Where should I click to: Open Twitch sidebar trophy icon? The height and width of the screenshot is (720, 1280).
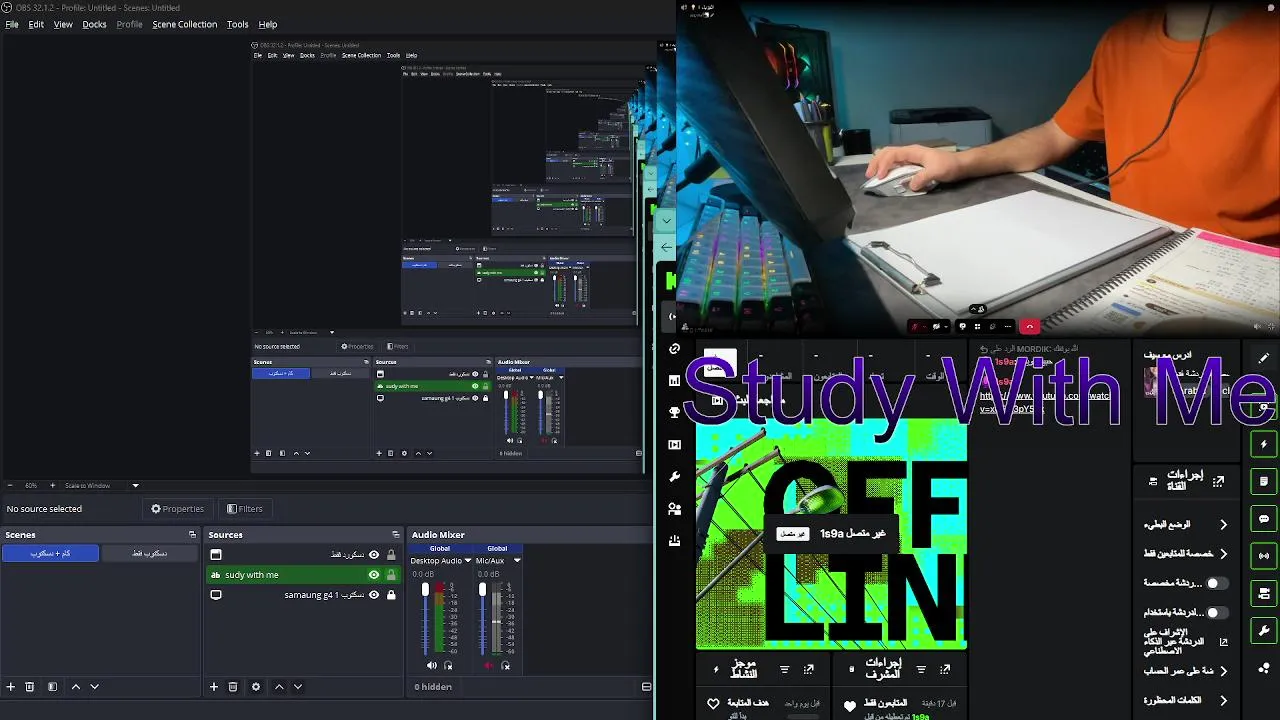coord(675,413)
